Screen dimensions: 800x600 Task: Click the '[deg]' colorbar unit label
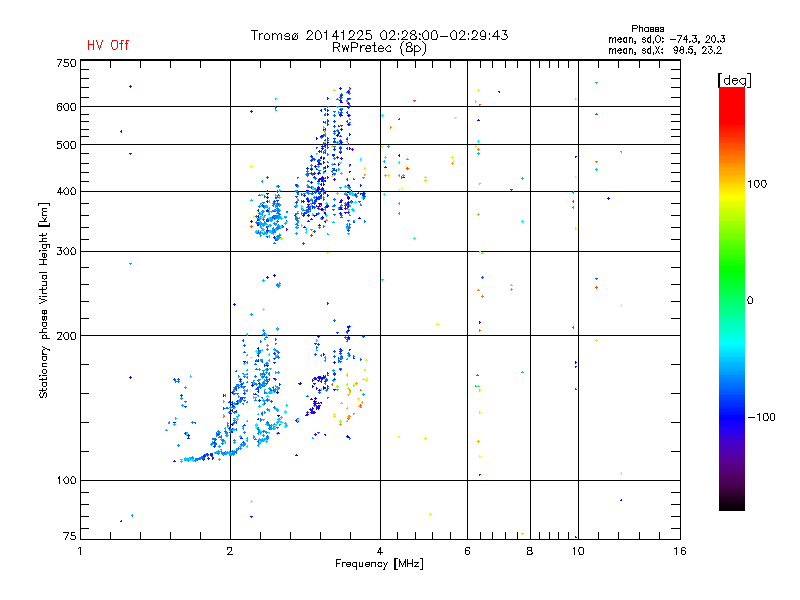point(734,80)
